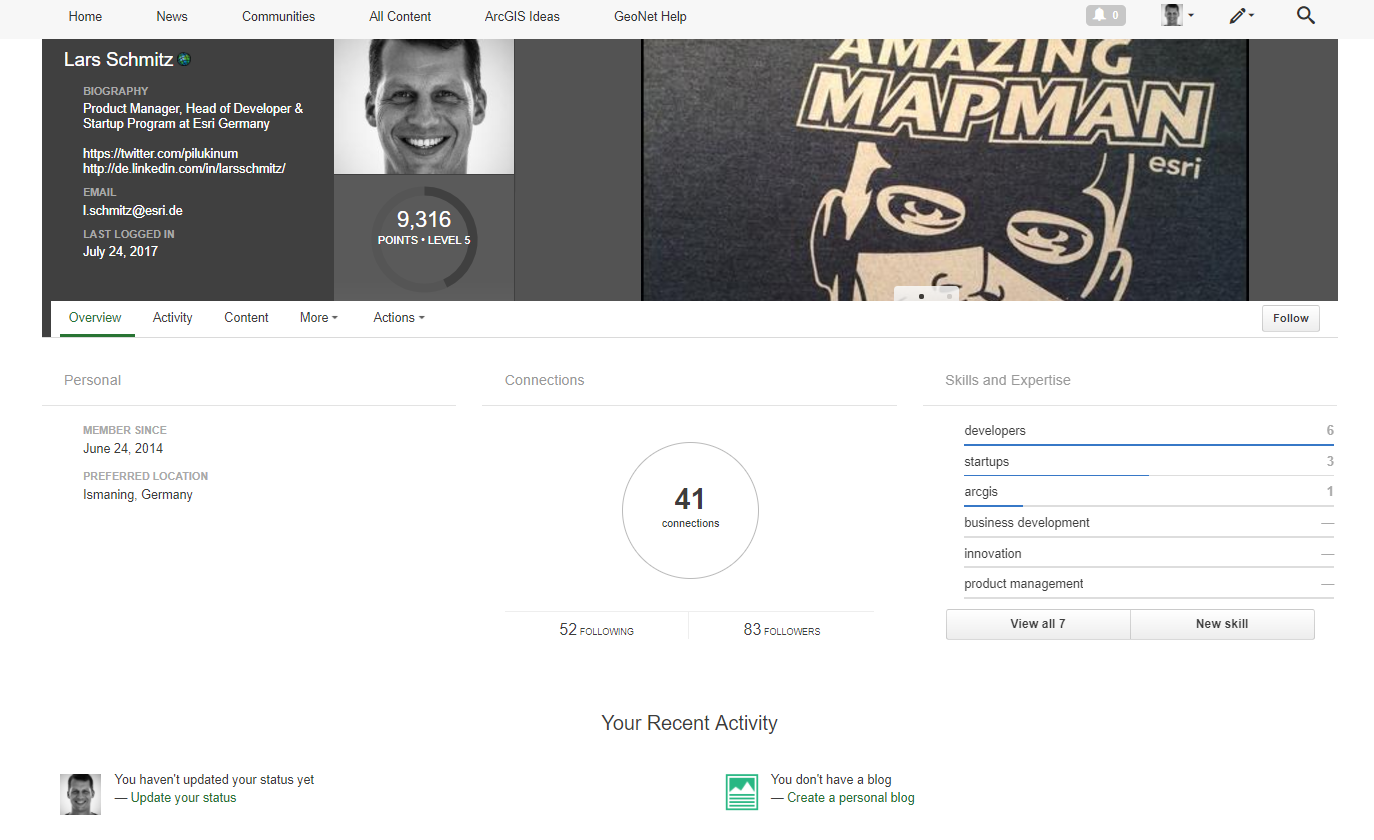Image resolution: width=1374 pixels, height=840 pixels.
Task: Select the business development skill
Action: [x=1027, y=523]
